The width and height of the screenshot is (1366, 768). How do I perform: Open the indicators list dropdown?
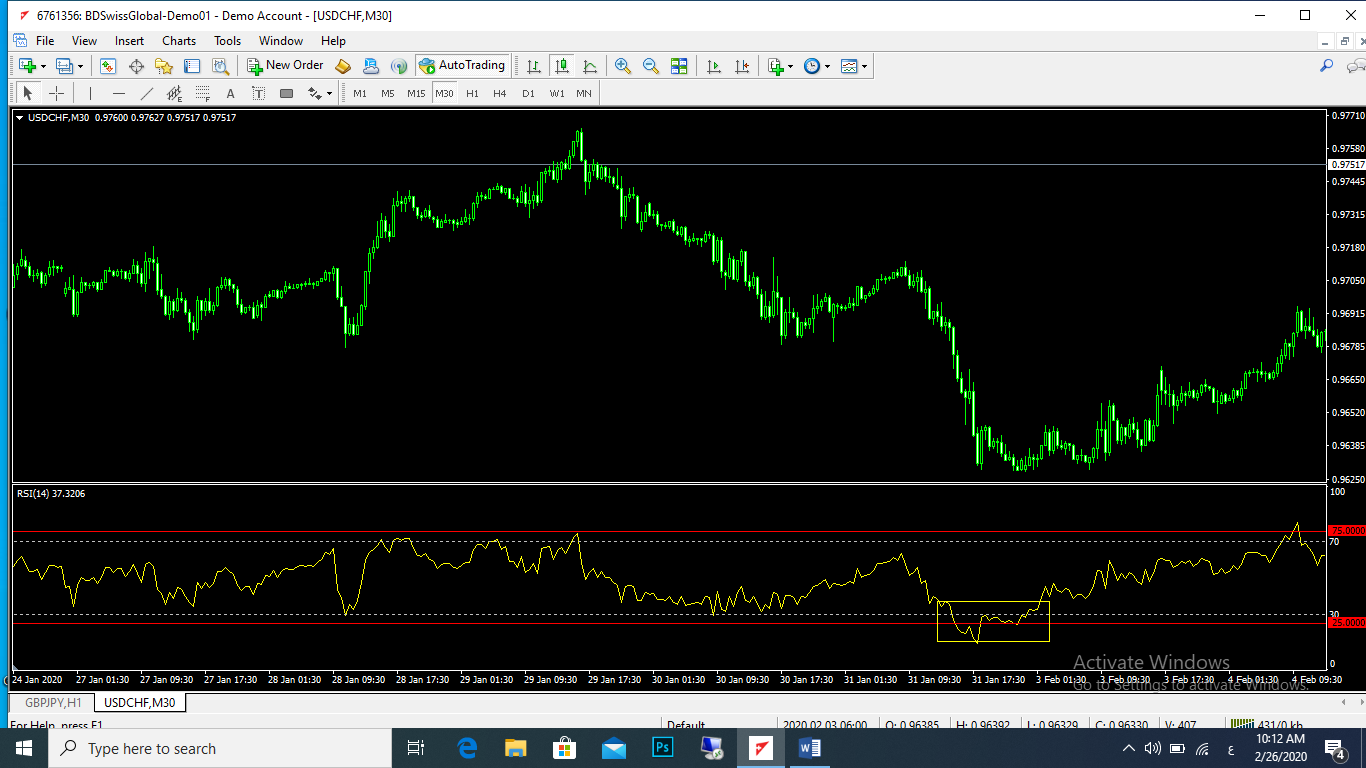coord(780,66)
